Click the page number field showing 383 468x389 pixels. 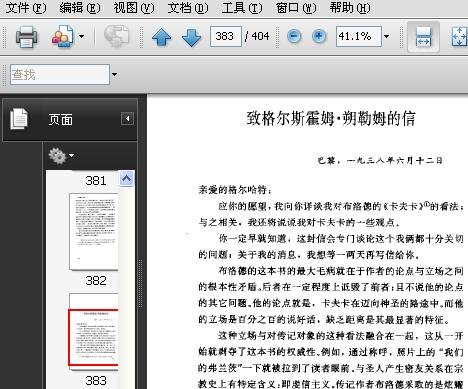tap(226, 36)
